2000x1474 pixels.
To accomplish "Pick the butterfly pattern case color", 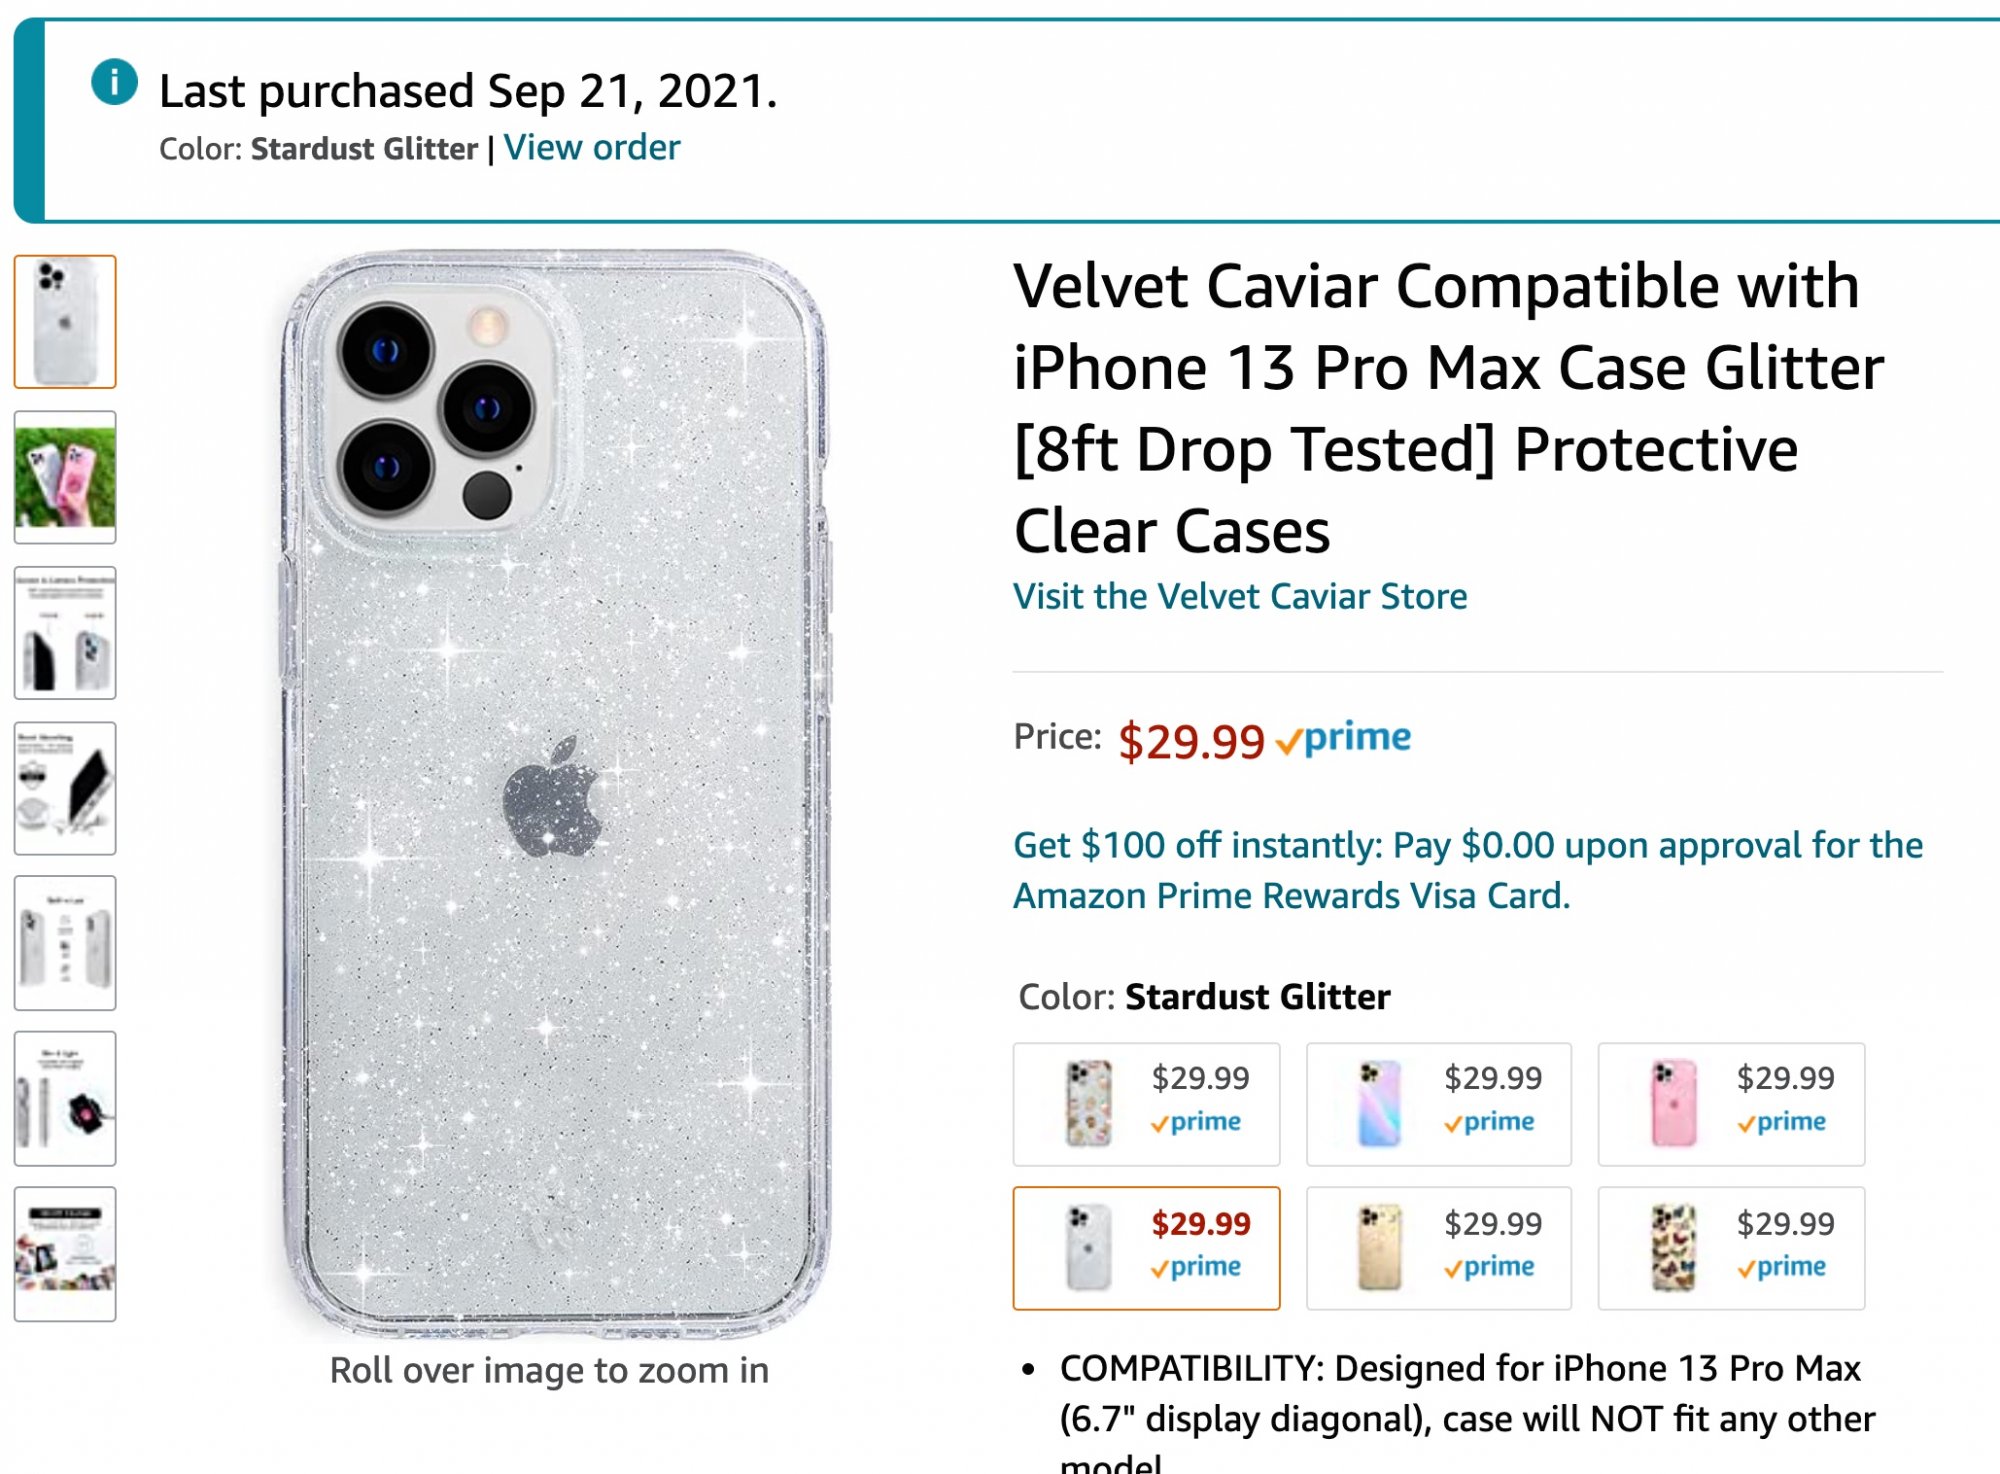I will coord(1731,1248).
